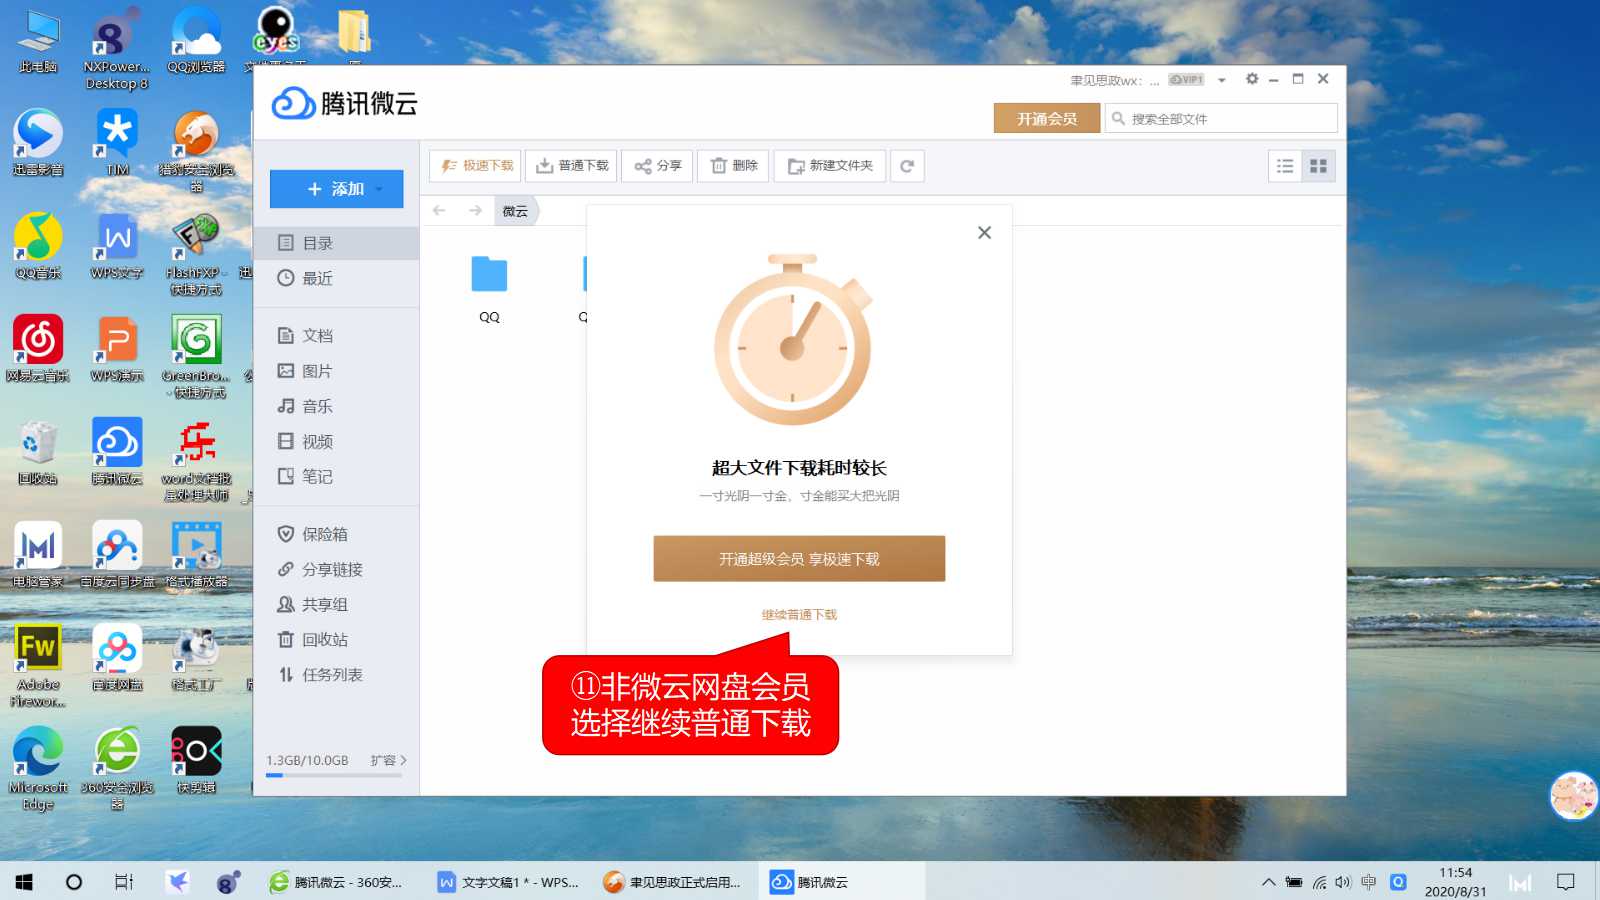
Task: Open Task View on the taskbar
Action: tap(124, 882)
